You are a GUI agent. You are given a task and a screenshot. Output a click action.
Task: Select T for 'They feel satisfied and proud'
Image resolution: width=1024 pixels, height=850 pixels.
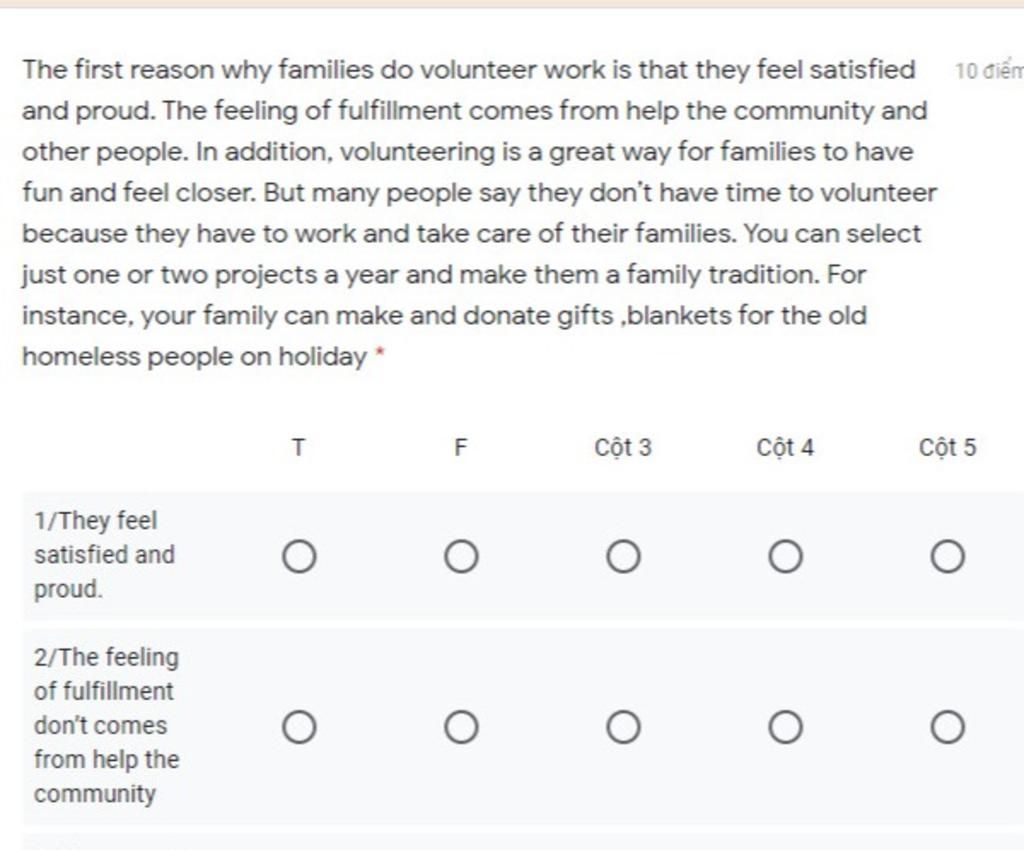tap(299, 557)
